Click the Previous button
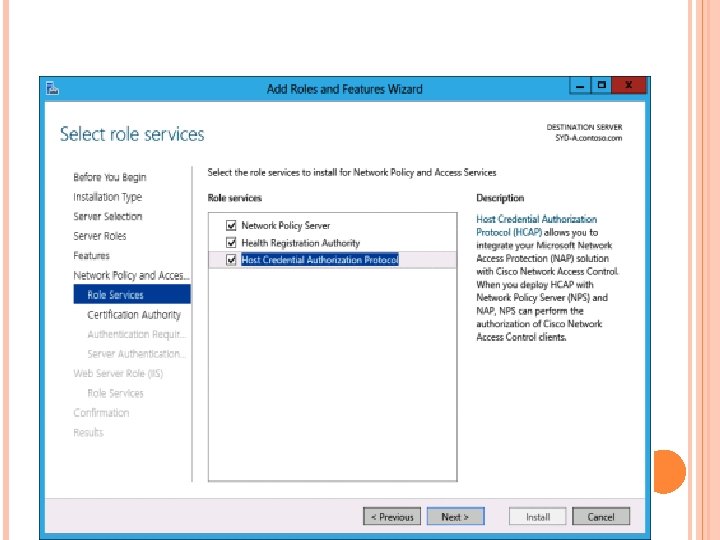Image resolution: width=720 pixels, height=540 pixels. point(392,517)
